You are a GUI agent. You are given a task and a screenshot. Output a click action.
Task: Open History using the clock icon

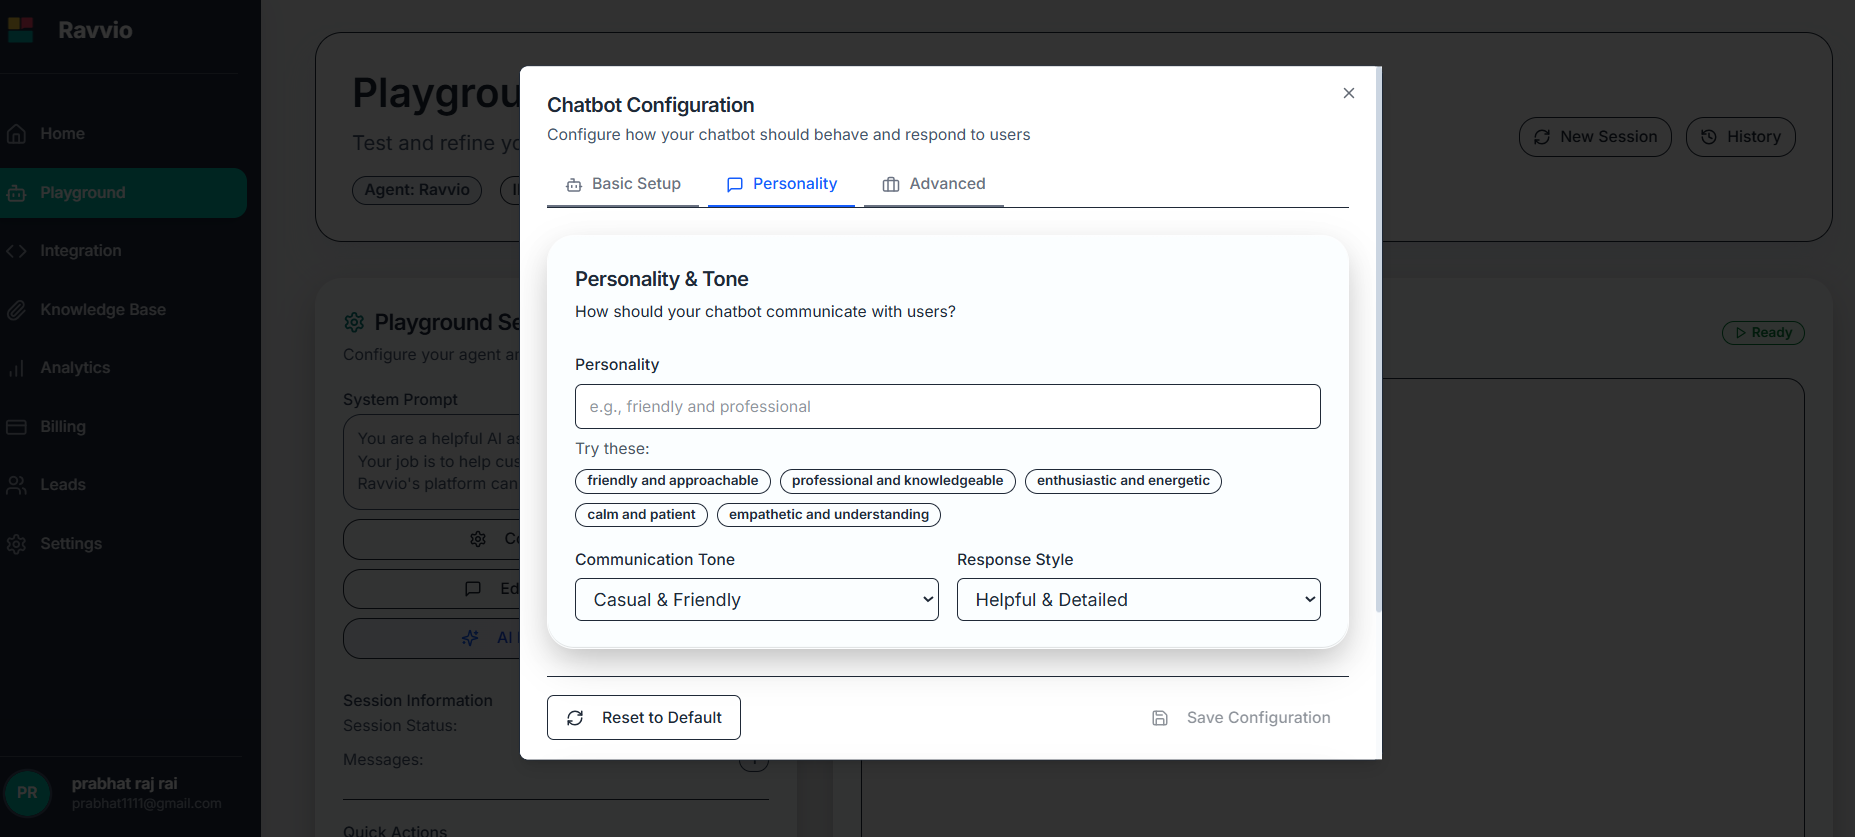1708,137
